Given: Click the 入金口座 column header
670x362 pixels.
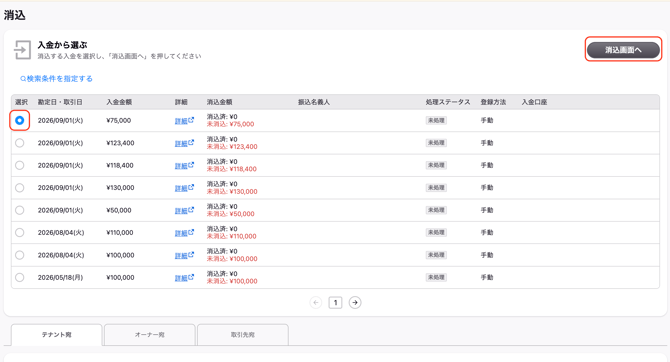Looking at the screenshot, I should (x=534, y=102).
